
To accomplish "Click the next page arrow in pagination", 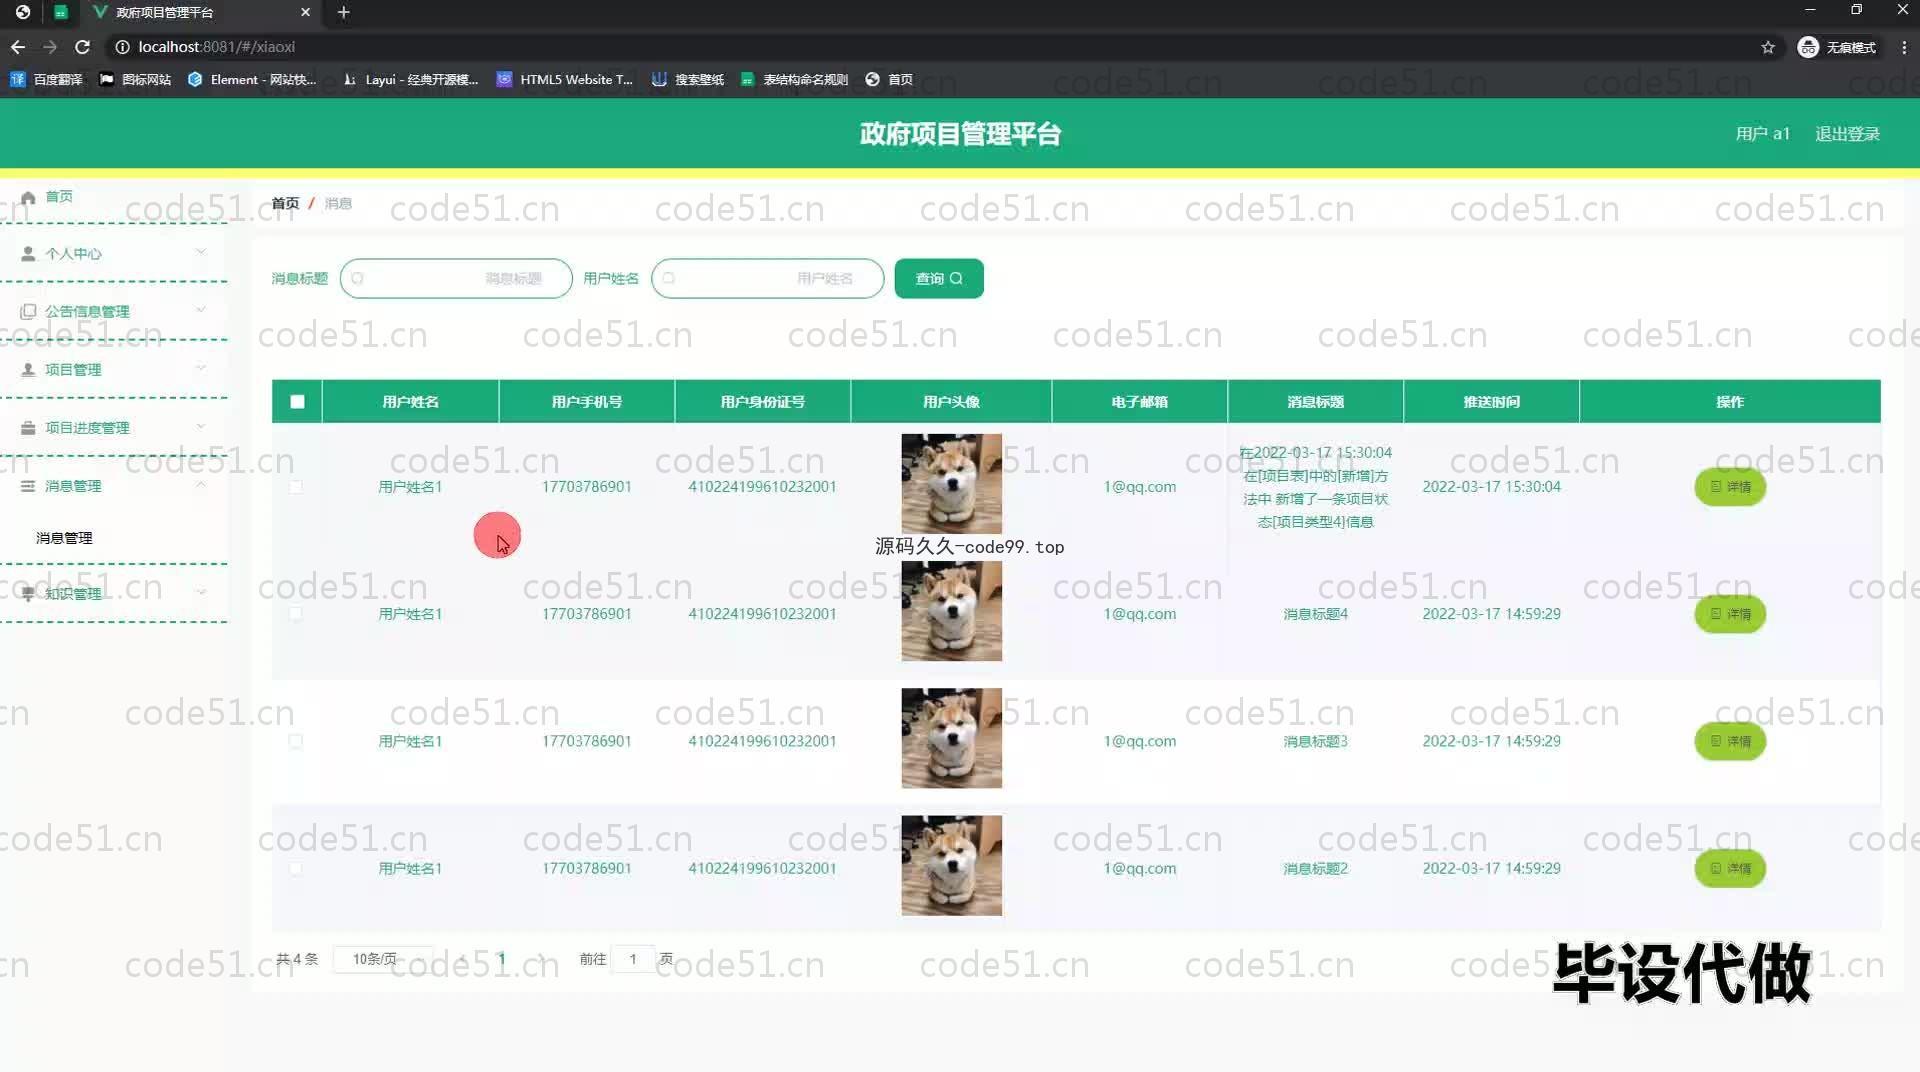I will pos(541,959).
